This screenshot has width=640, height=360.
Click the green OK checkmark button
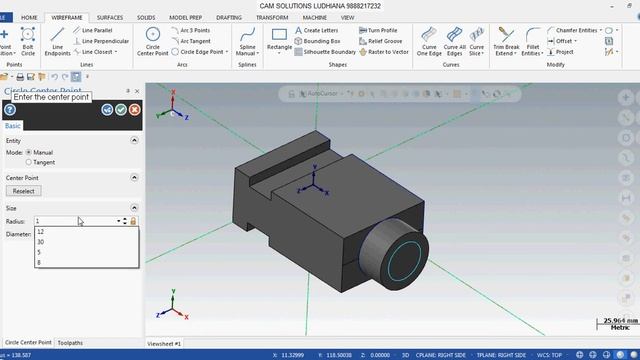[x=121, y=109]
